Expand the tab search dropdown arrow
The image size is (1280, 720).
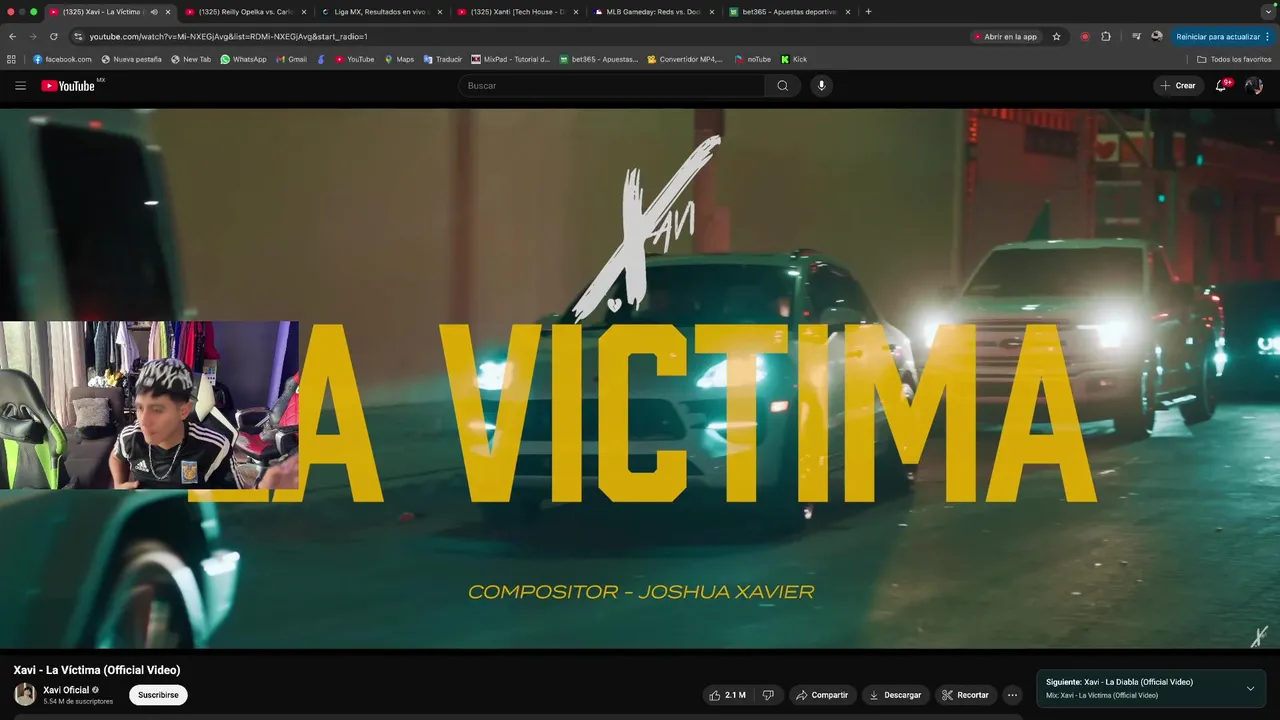point(1267,12)
